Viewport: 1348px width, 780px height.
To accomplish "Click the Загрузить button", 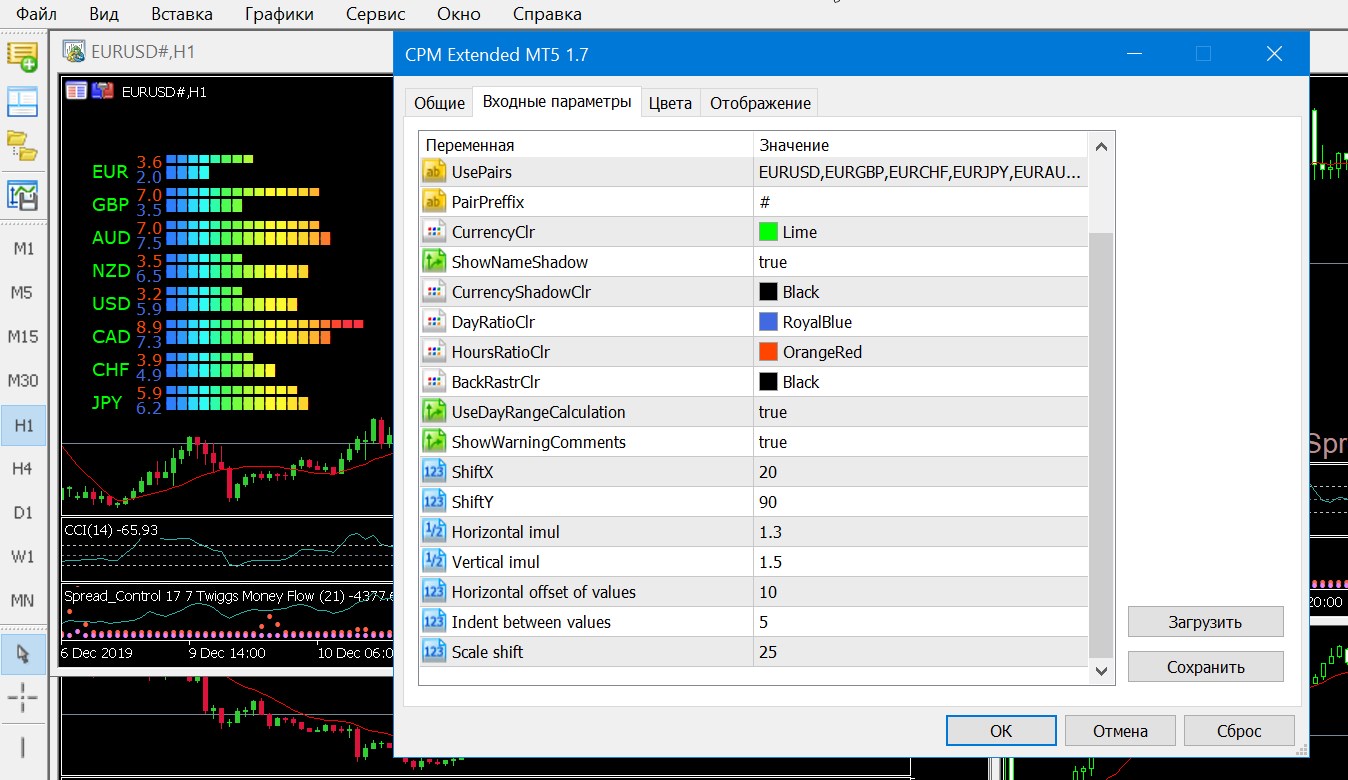I will 1205,622.
